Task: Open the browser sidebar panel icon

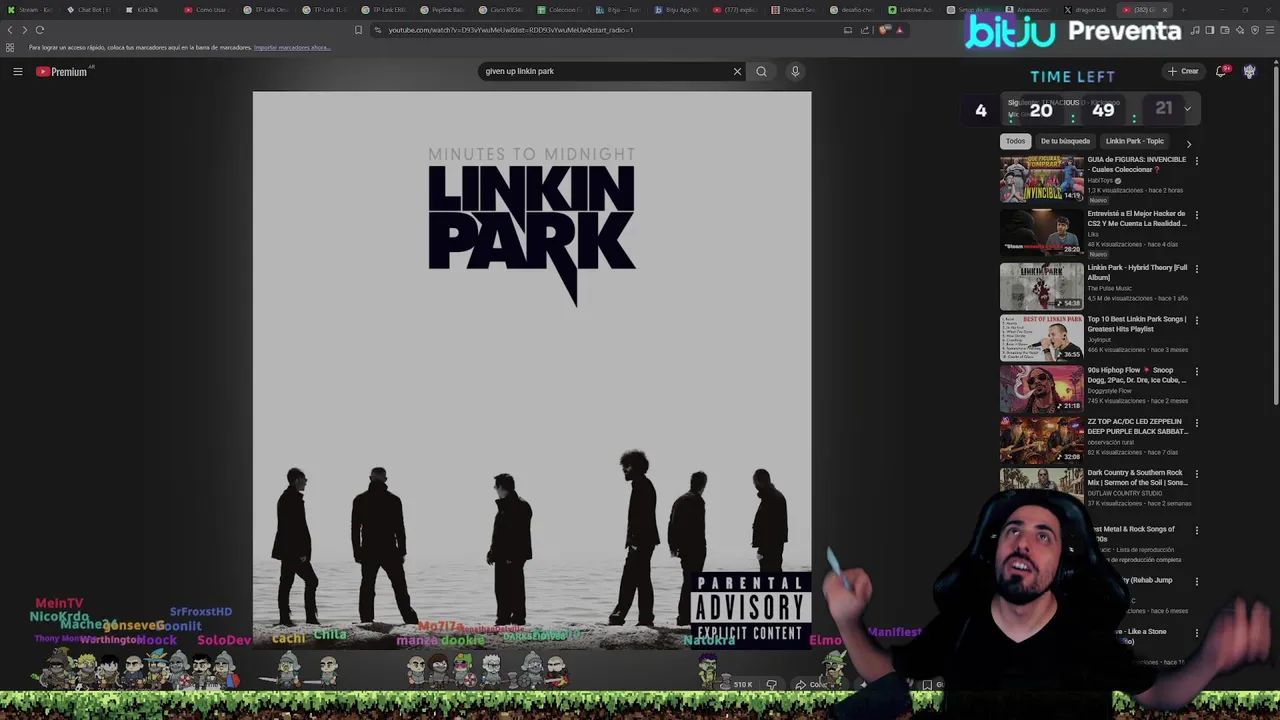Action: 1209,30
